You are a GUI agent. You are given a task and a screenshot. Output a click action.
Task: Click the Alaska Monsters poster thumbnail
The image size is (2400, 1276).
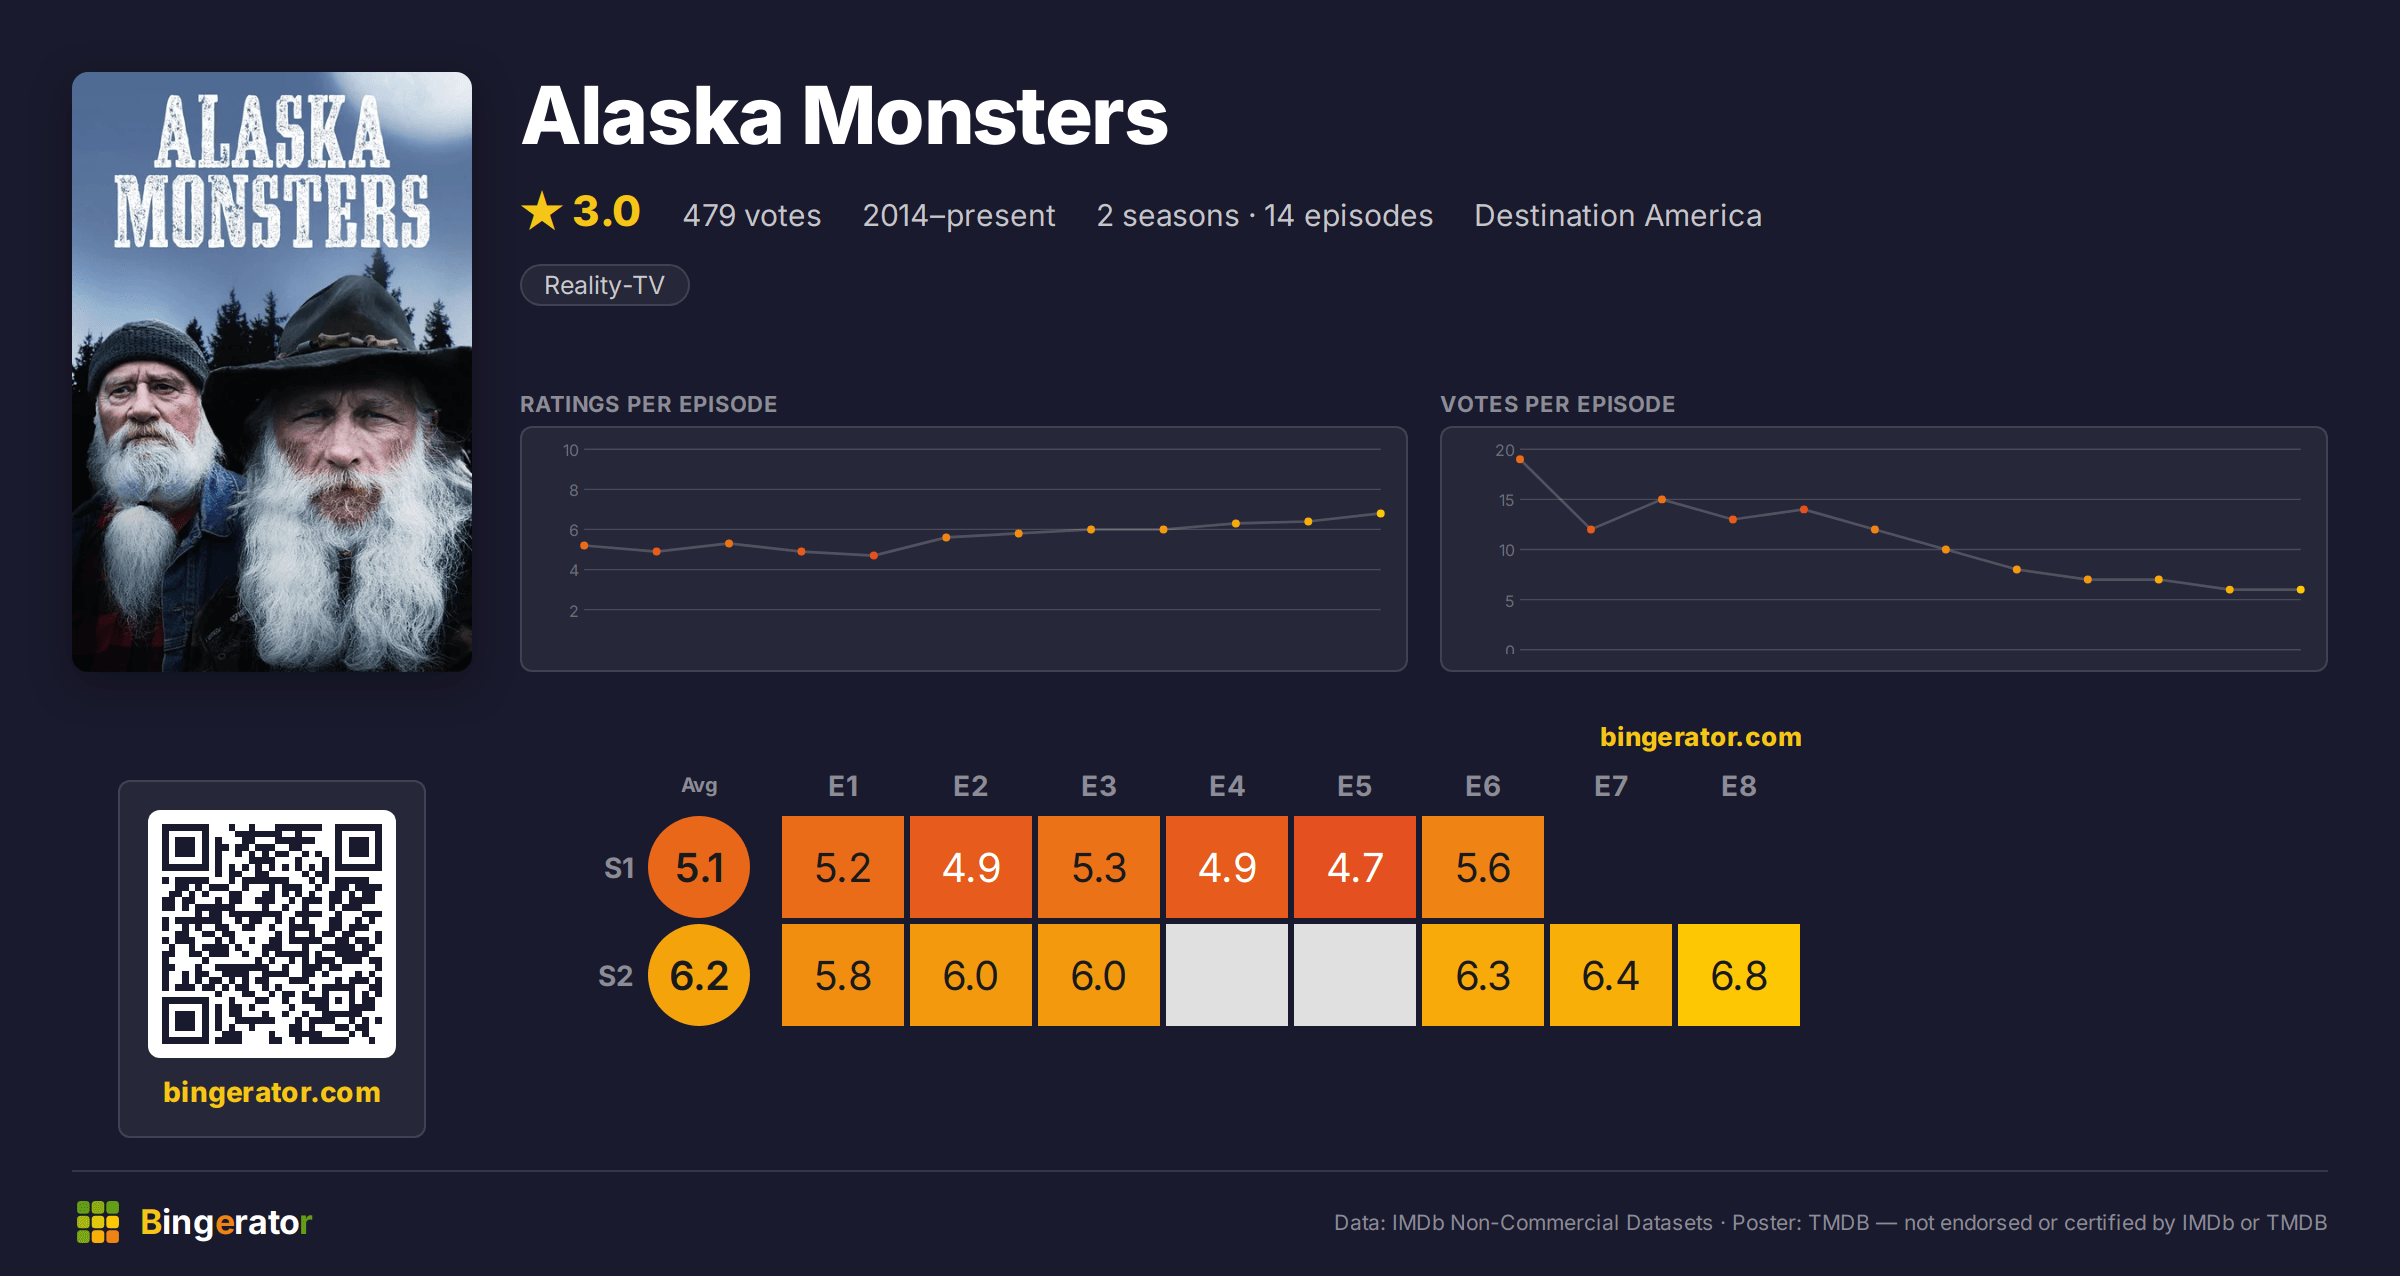tap(272, 372)
